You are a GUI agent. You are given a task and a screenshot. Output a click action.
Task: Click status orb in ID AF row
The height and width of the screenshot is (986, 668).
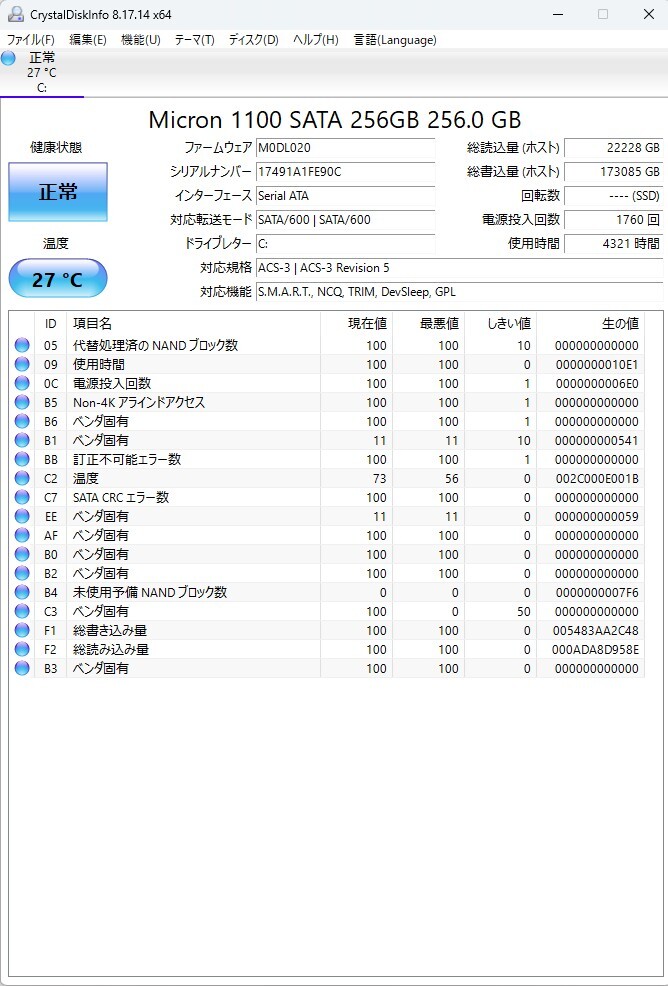pyautogui.click(x=22, y=535)
